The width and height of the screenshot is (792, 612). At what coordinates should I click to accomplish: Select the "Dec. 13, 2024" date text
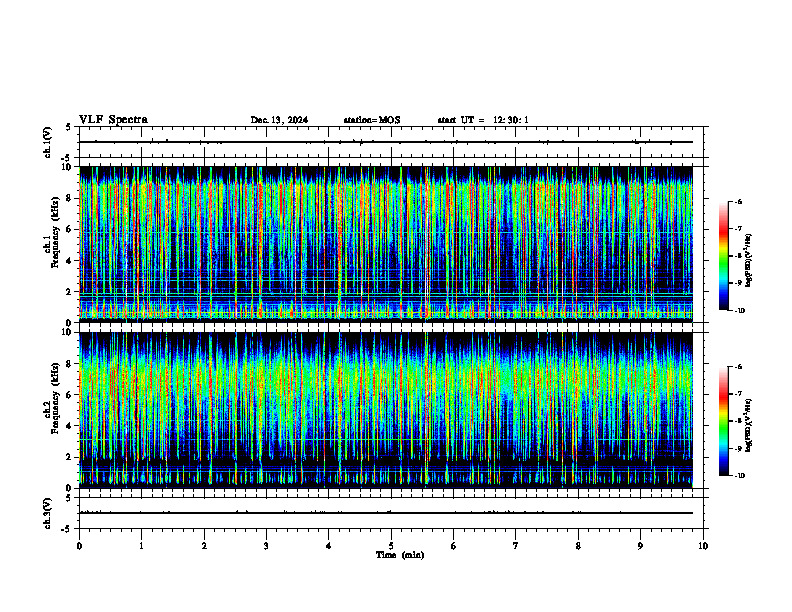point(279,120)
